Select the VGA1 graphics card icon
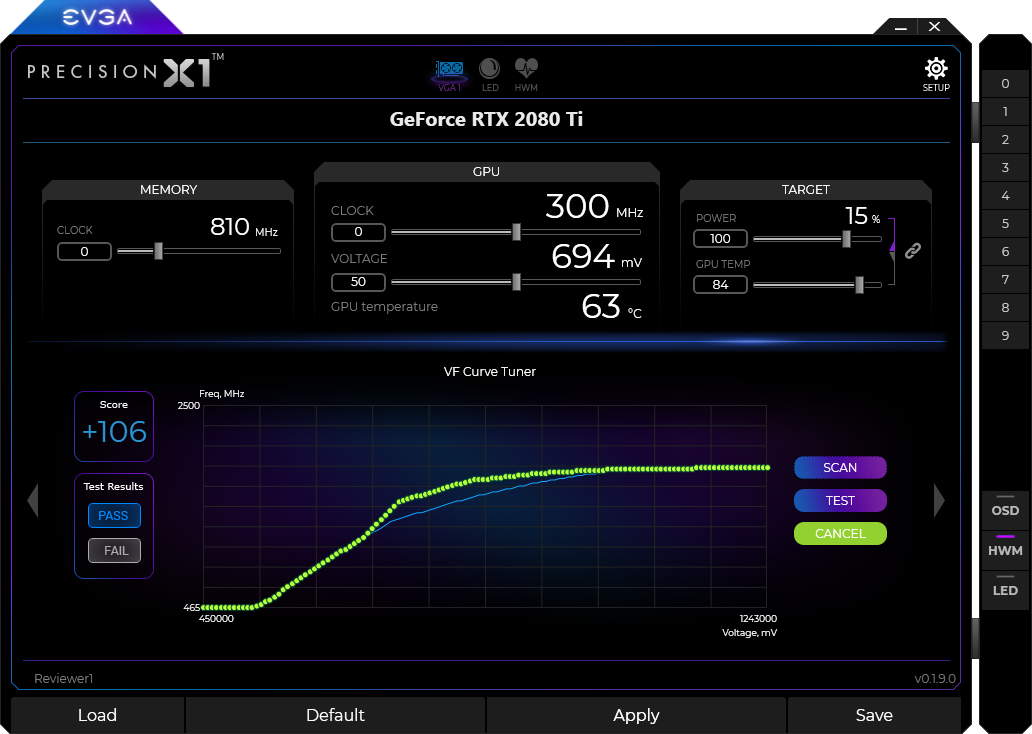Screen dimensions: 1032x734 click(x=450, y=71)
